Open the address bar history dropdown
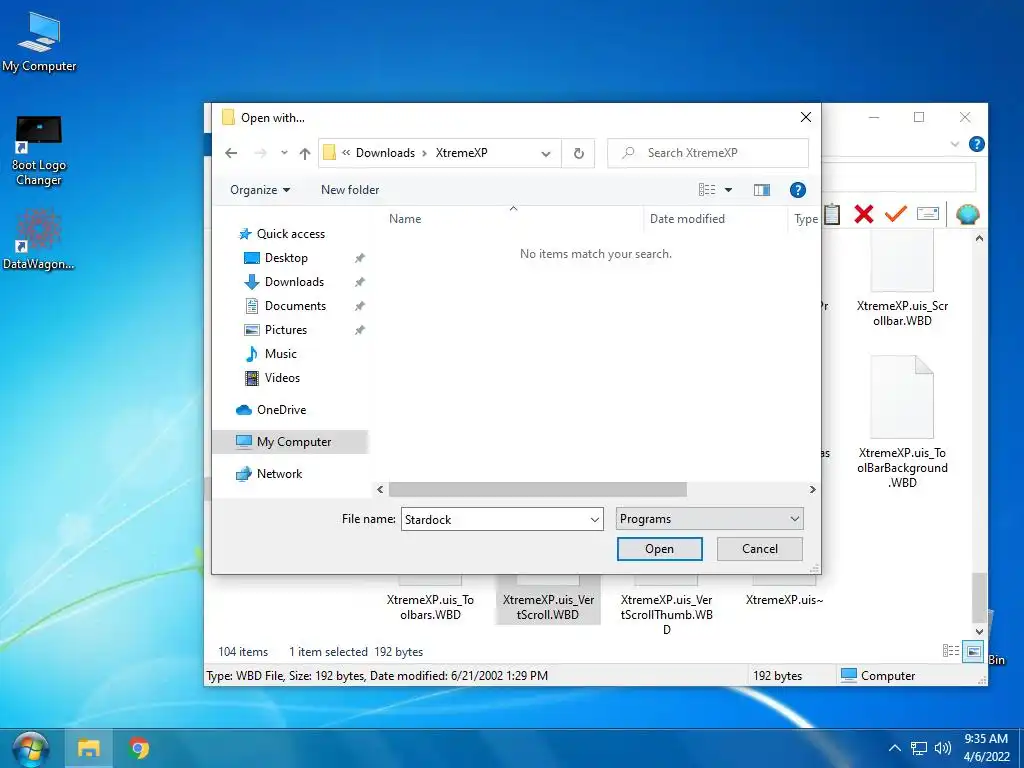1024x768 pixels. pos(545,153)
